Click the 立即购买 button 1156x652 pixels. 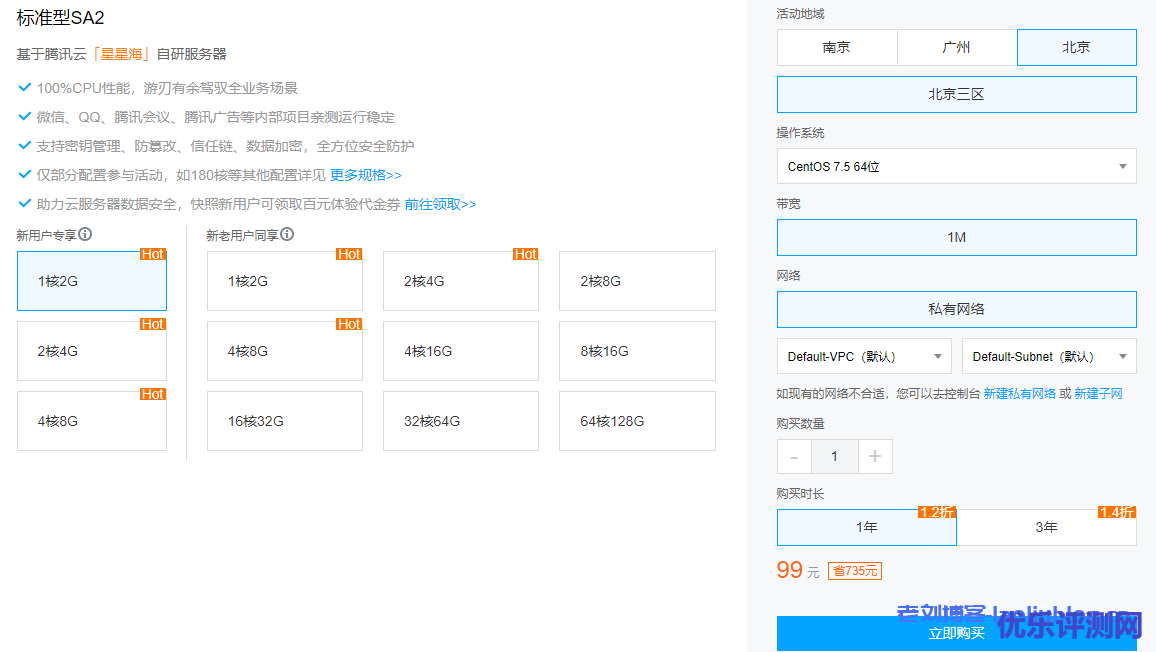pyautogui.click(x=956, y=633)
